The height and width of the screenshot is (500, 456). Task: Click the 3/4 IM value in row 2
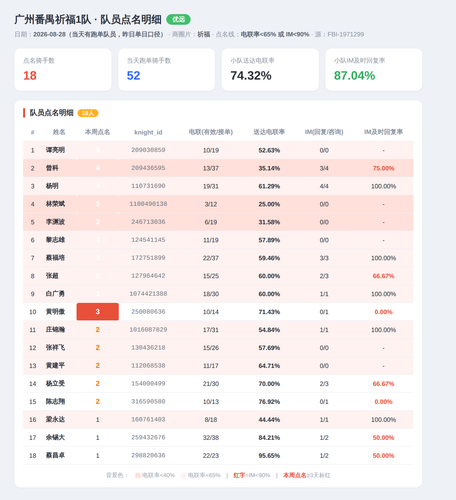coord(324,168)
